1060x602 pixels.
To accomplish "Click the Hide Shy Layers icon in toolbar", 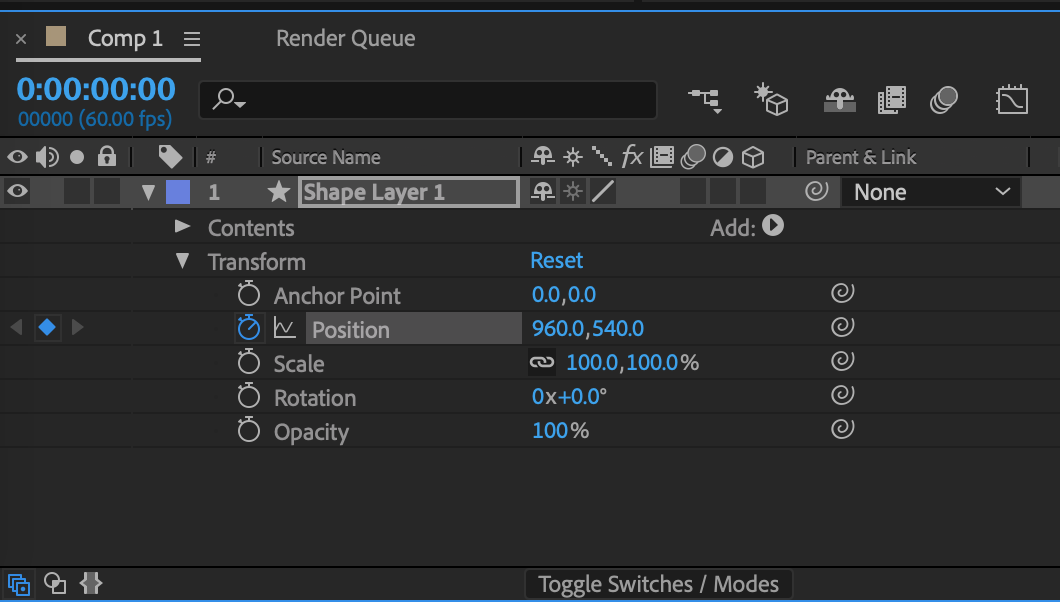I will pos(840,100).
